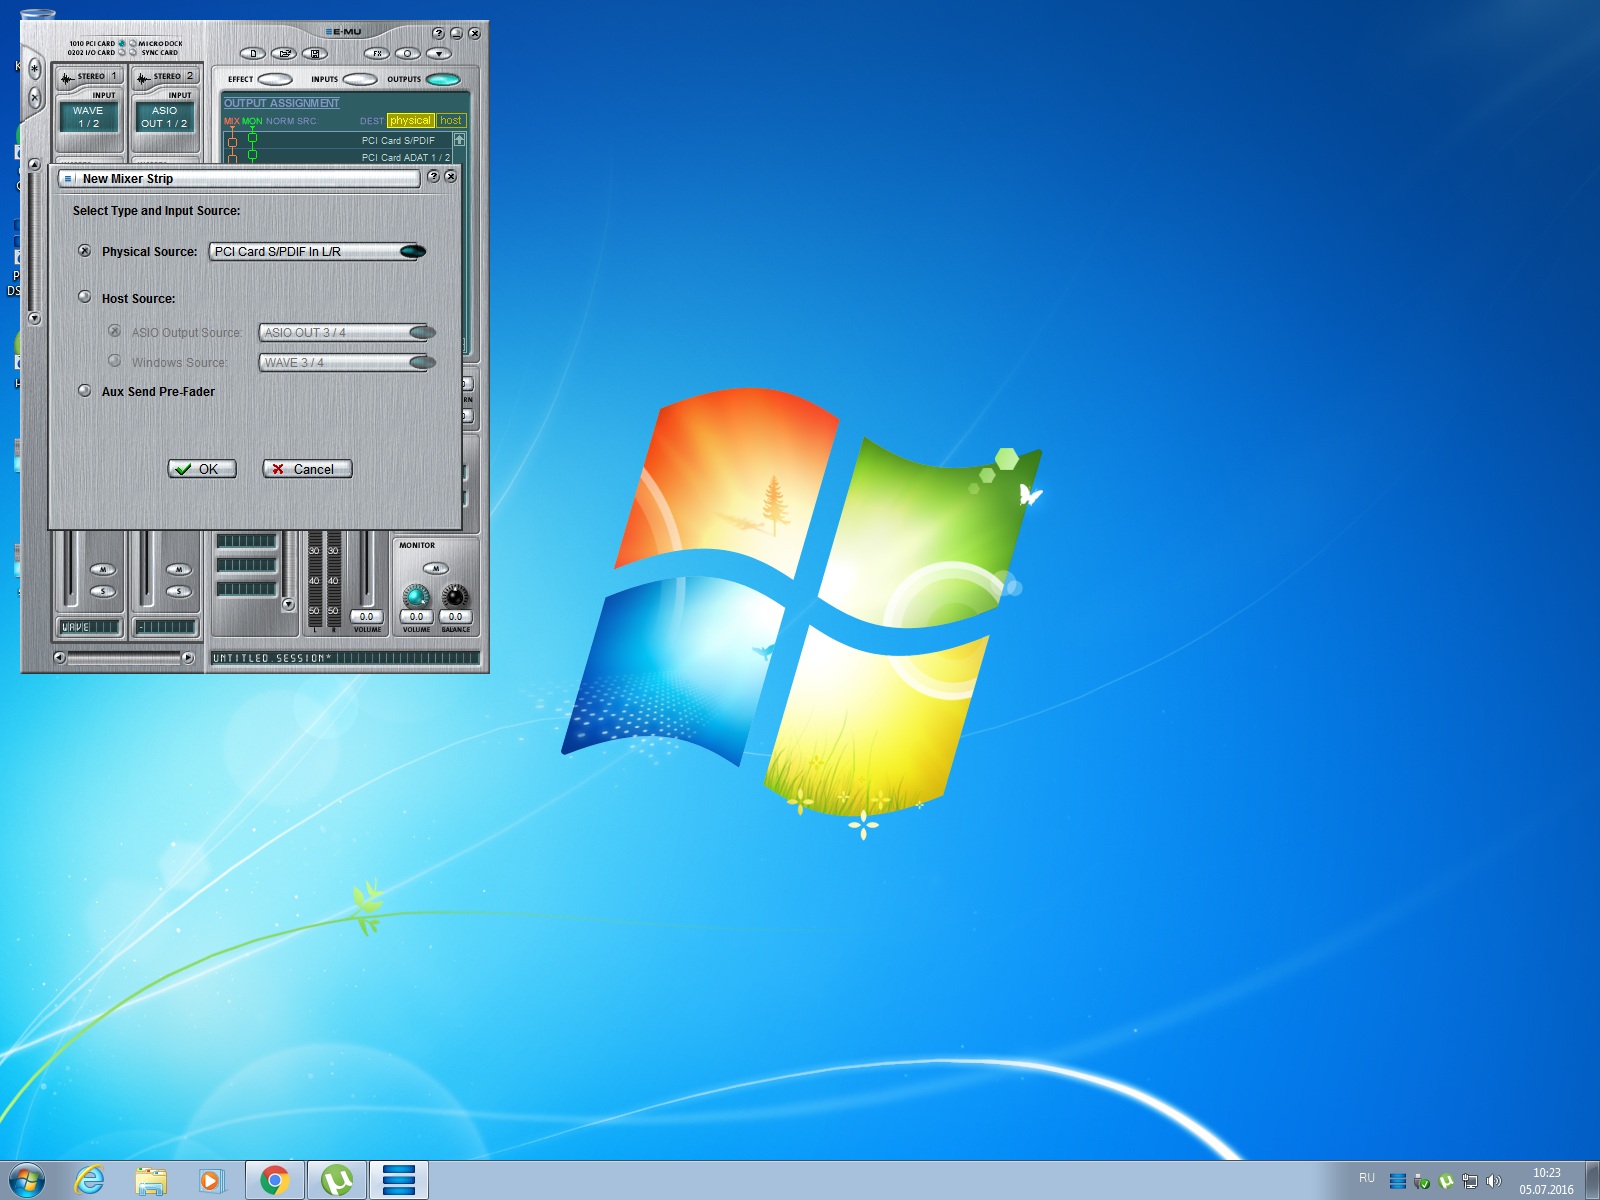The height and width of the screenshot is (1200, 1600).
Task: Click the Open Session folder icon
Action: (284, 53)
